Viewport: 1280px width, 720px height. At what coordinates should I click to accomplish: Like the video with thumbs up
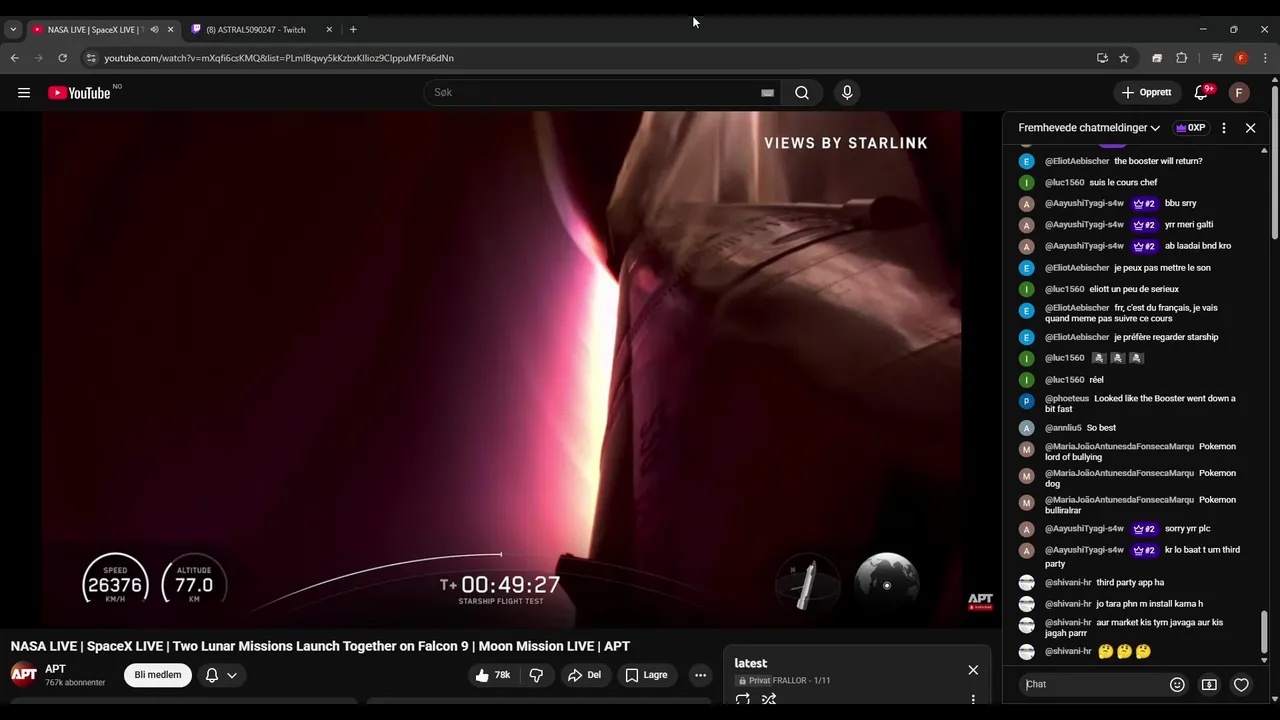pos(493,675)
